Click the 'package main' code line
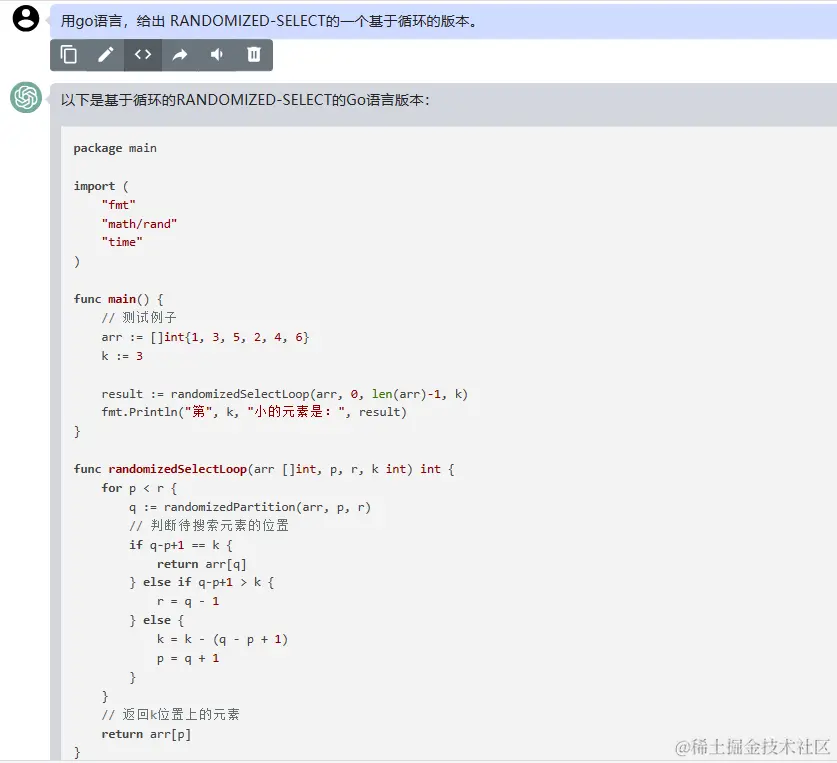837x763 pixels. pos(115,148)
